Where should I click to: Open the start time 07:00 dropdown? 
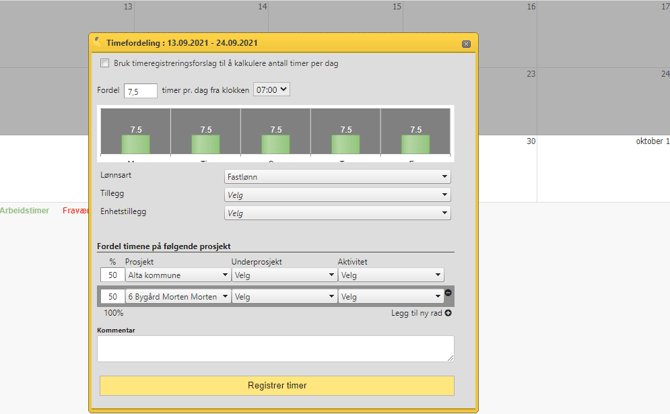tap(271, 90)
